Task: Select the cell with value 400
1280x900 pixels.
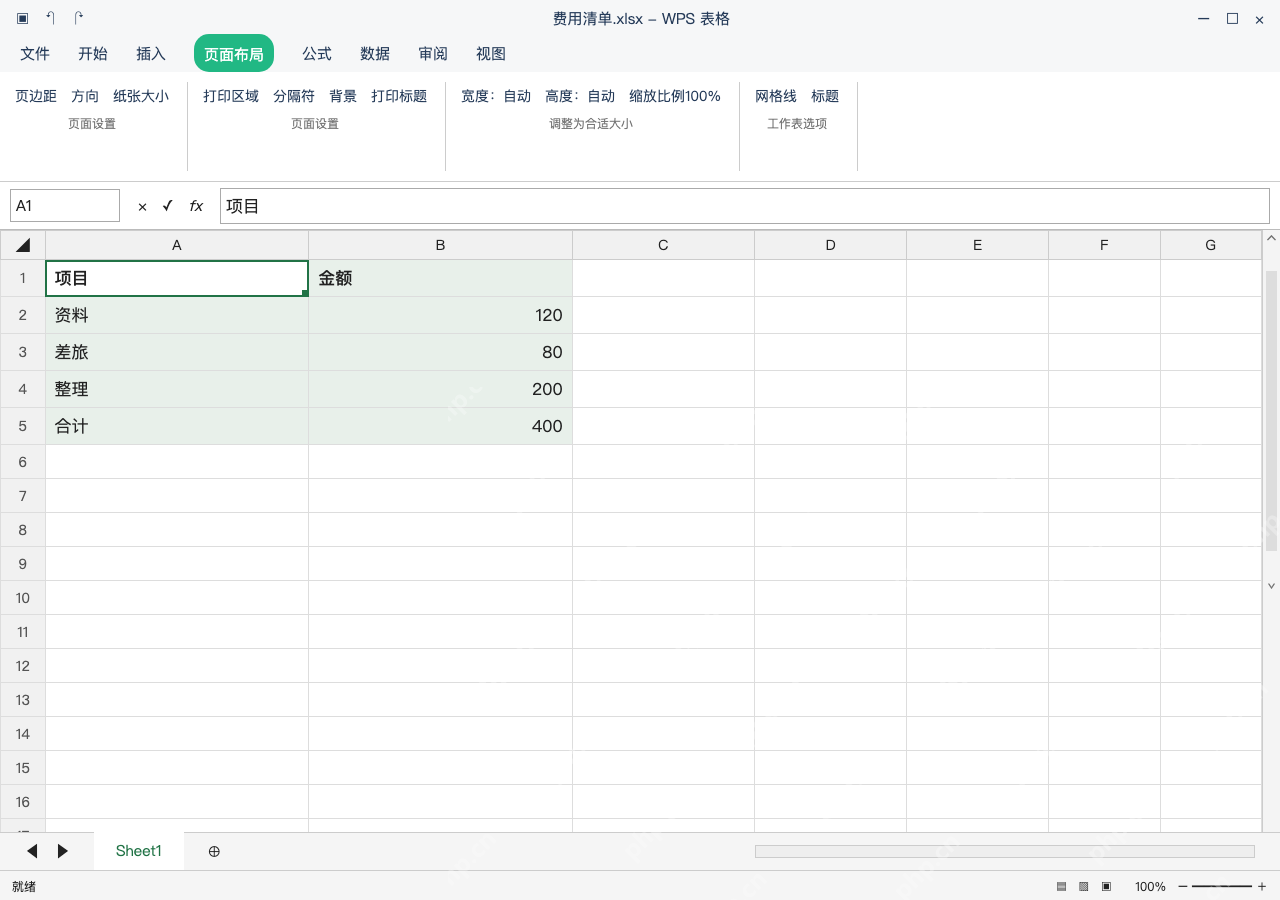Action: point(440,426)
